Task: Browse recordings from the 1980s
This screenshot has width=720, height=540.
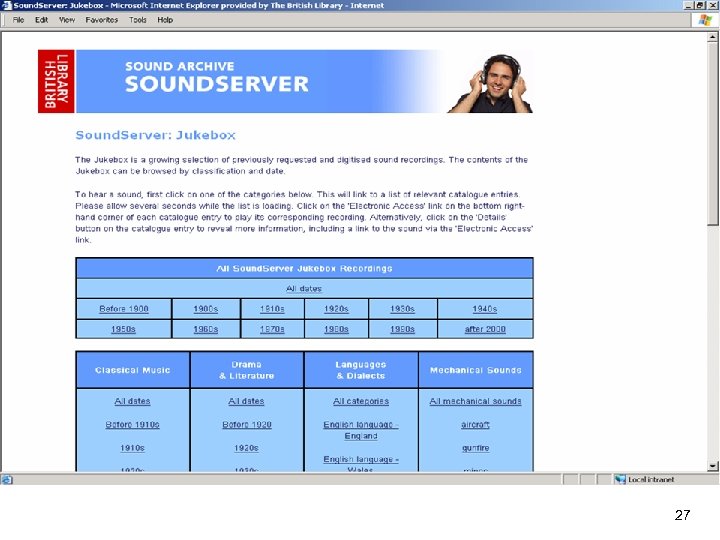Action: (336, 329)
